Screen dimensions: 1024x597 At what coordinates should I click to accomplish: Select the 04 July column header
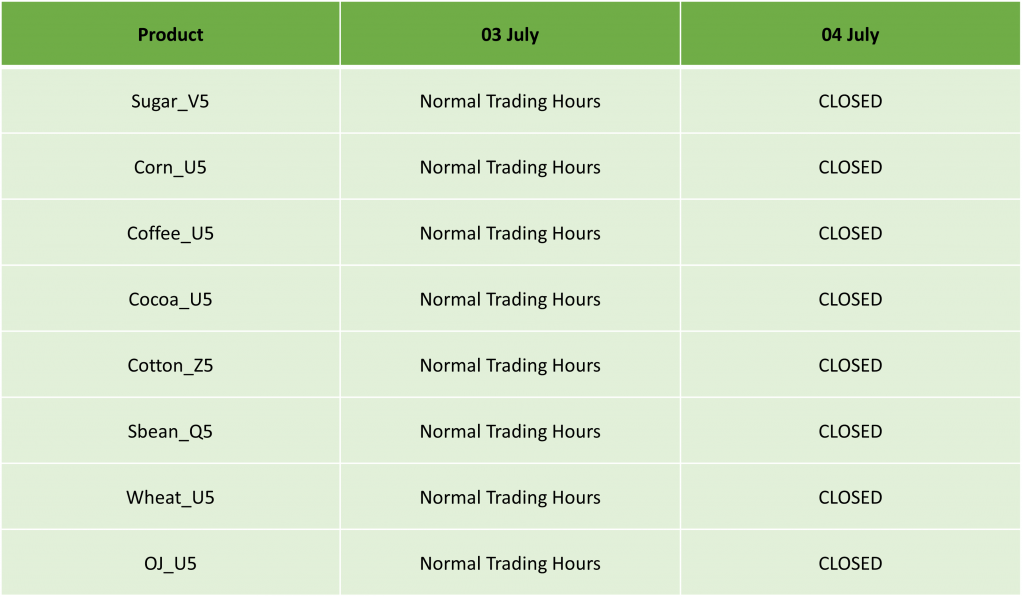tap(850, 34)
